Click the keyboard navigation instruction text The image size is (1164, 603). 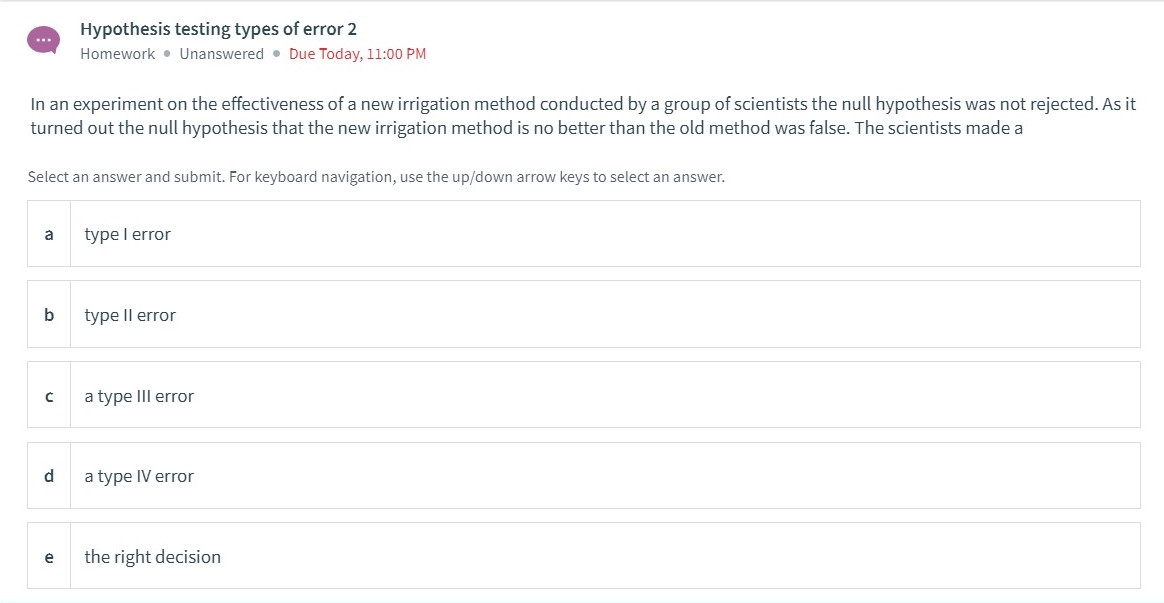375,176
